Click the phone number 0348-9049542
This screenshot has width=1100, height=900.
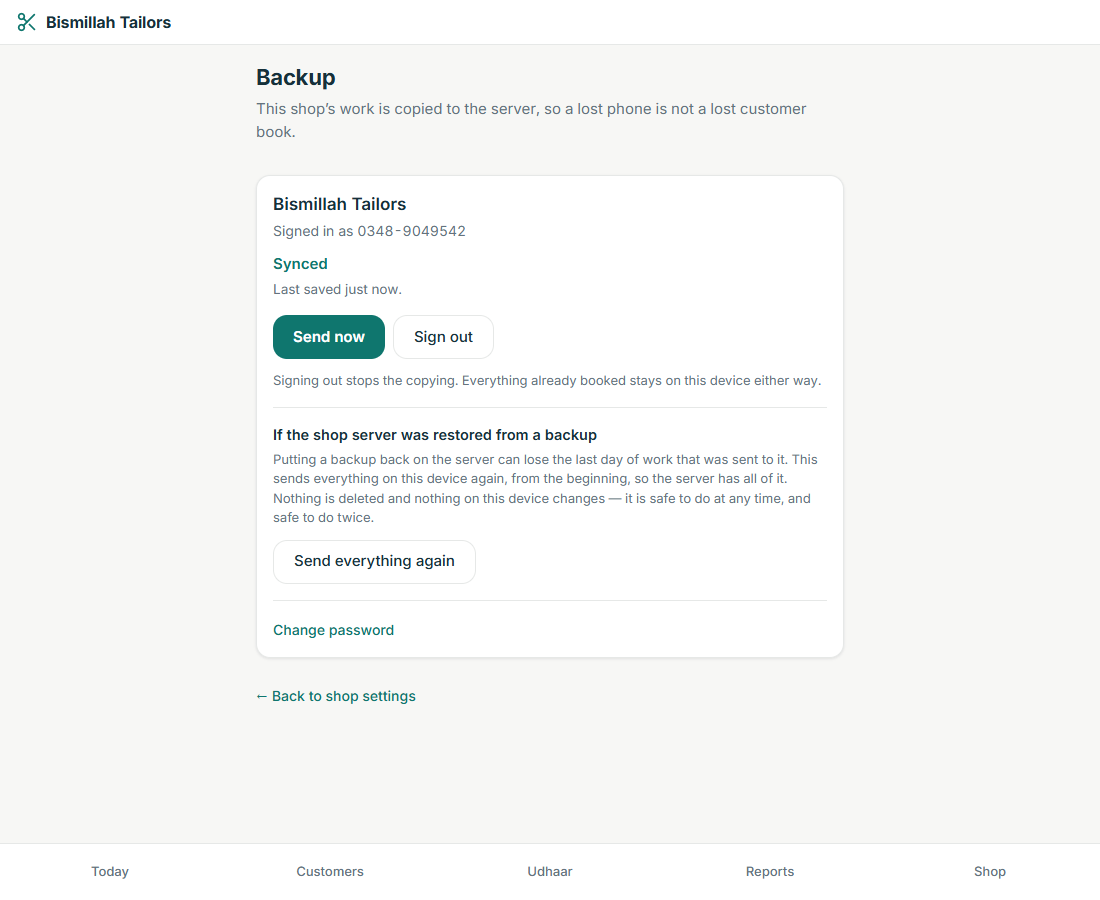411,231
